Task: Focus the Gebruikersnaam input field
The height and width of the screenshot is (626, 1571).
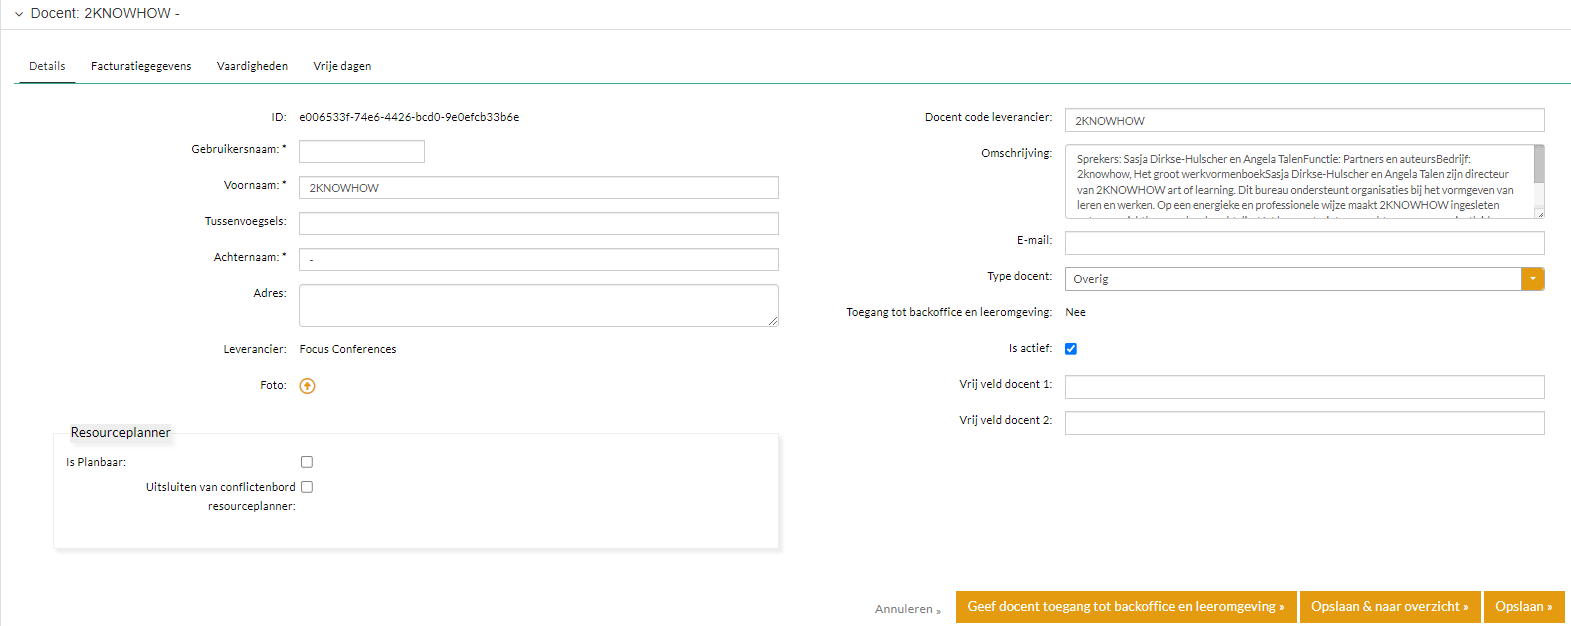Action: click(361, 151)
